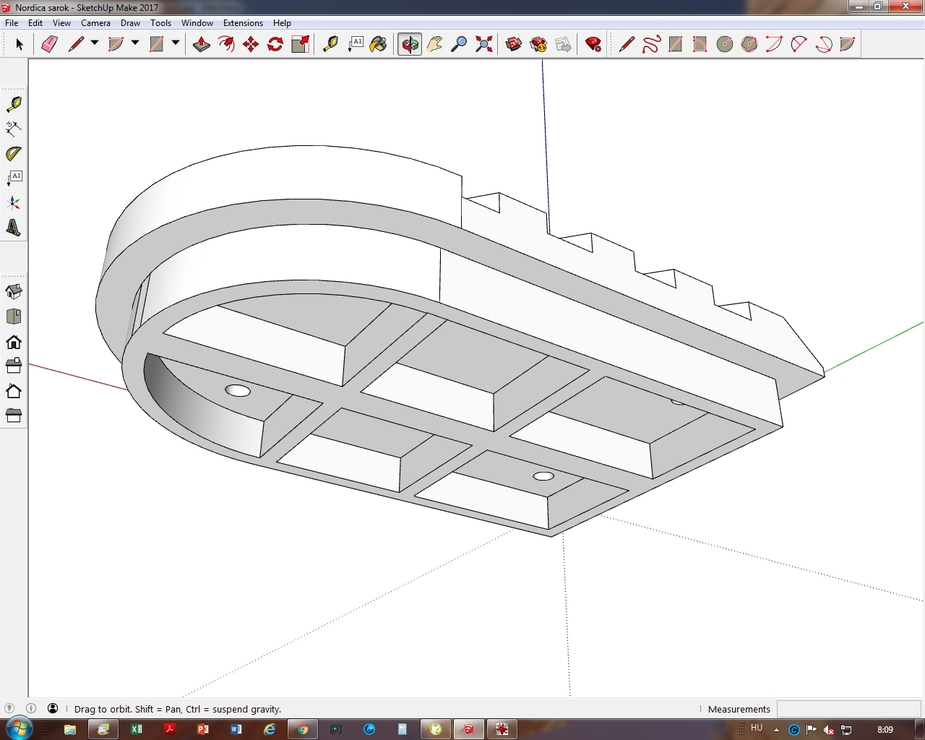Image resolution: width=925 pixels, height=740 pixels.
Task: Open the Camera menu
Action: (x=95, y=22)
